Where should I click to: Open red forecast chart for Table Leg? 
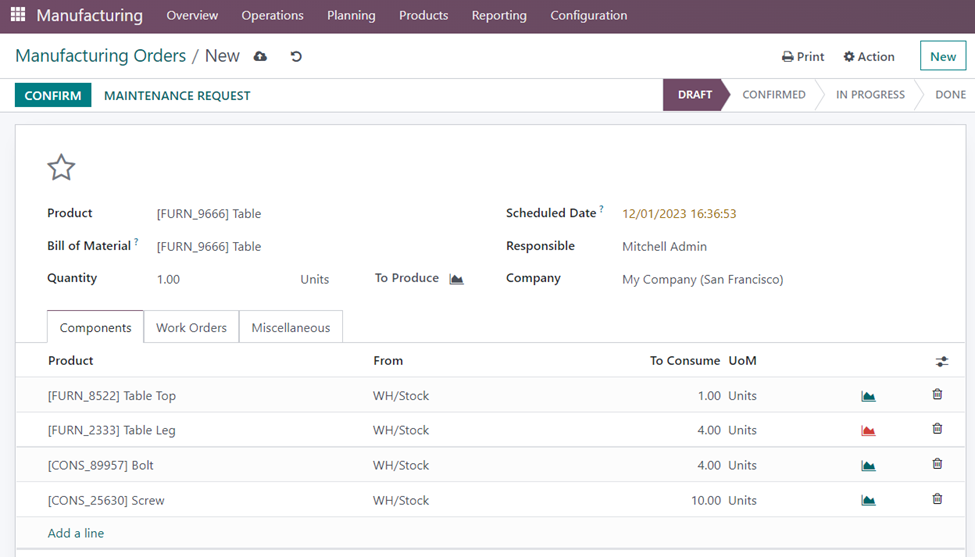pyautogui.click(x=868, y=431)
